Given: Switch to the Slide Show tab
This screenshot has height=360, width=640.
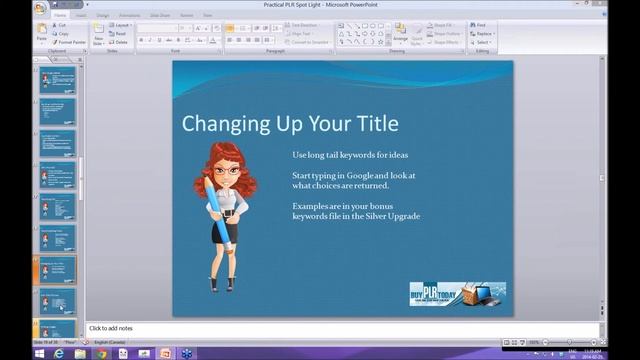Looking at the screenshot, I should point(160,15).
